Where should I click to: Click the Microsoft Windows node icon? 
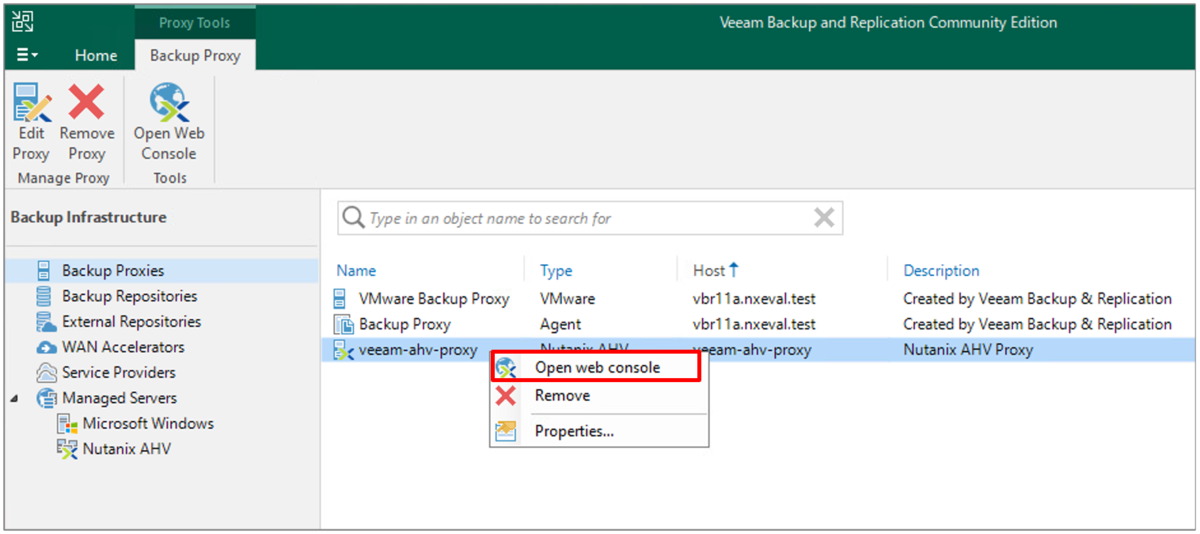click(x=67, y=423)
